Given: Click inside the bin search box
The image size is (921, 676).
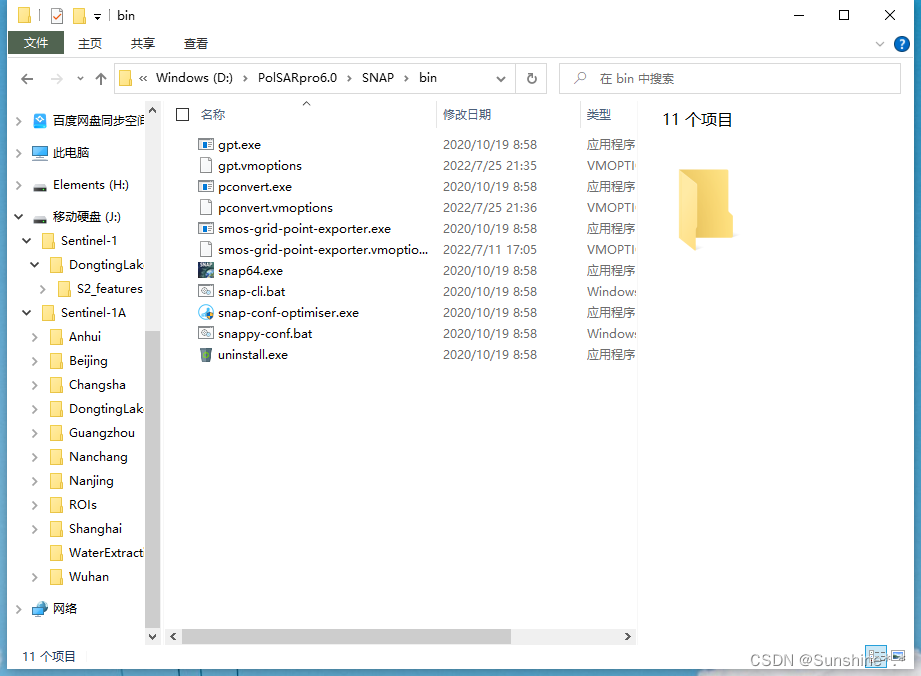Looking at the screenshot, I should pyautogui.click(x=730, y=78).
